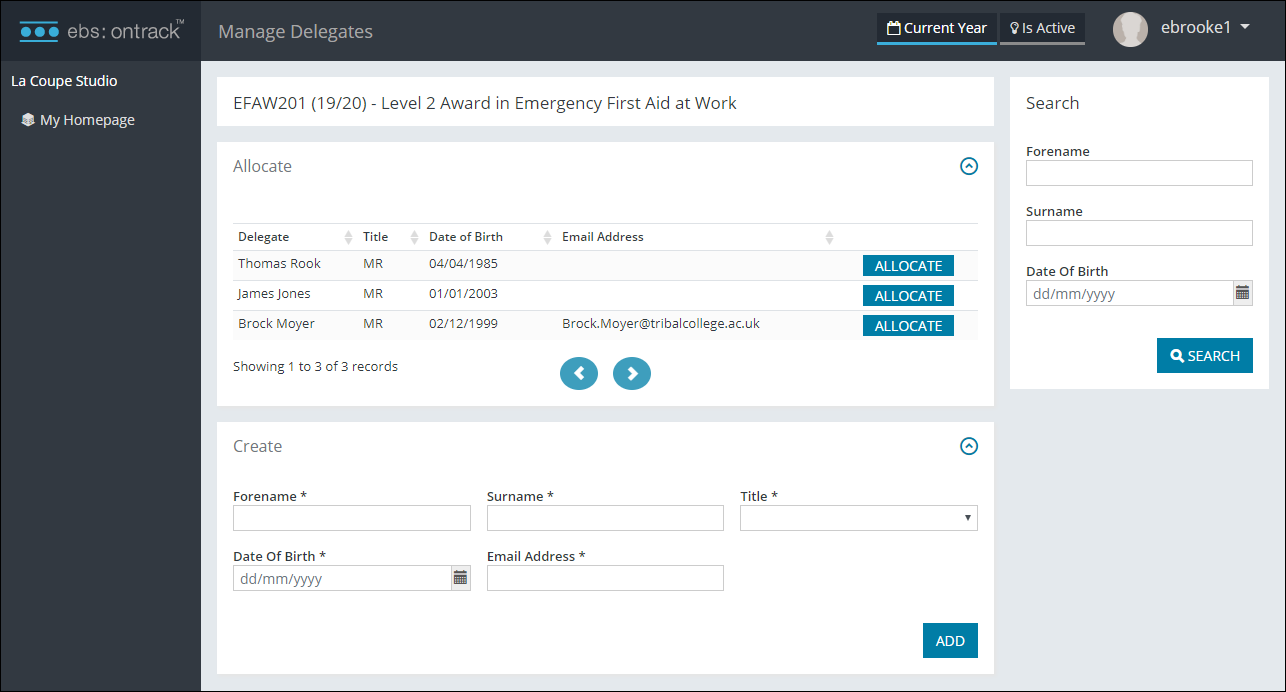Navigate to My Homepage
The image size is (1286, 692).
pos(86,119)
